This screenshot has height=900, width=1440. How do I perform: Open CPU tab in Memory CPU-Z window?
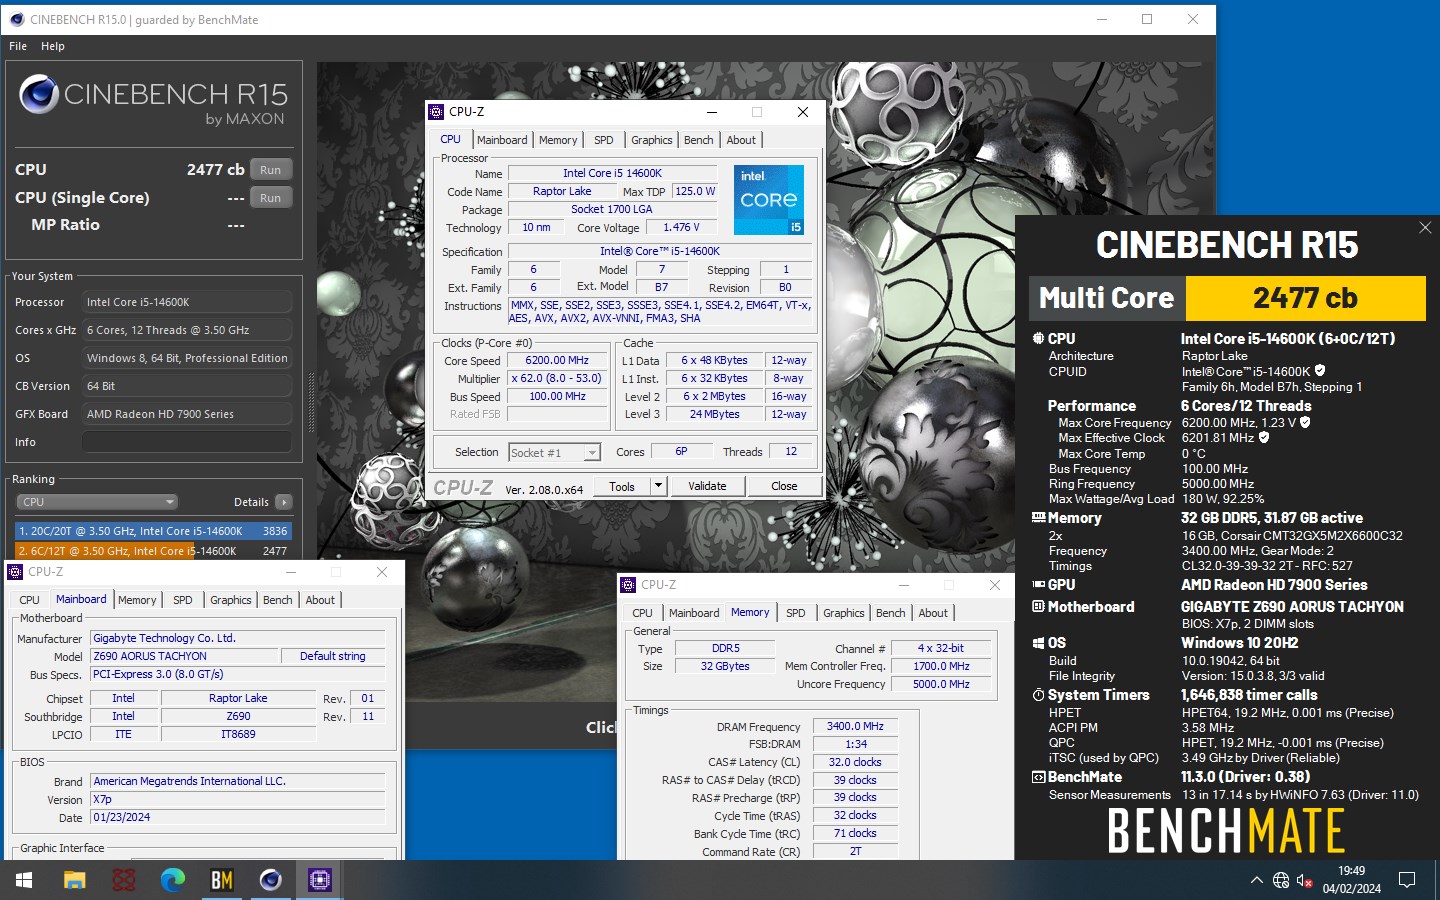point(642,613)
